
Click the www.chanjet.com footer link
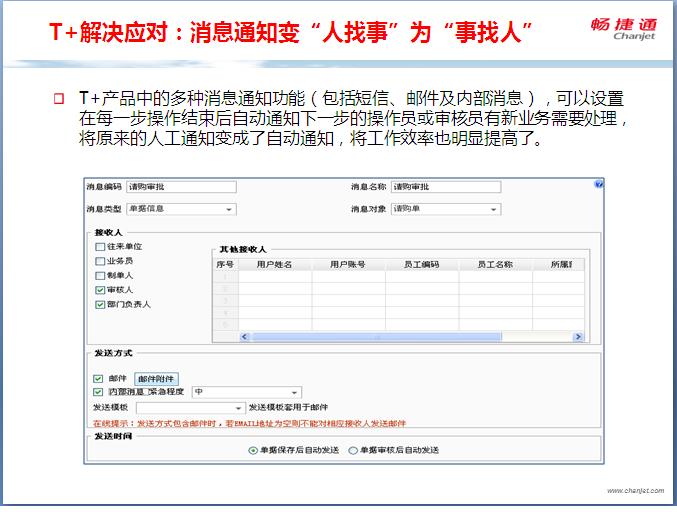635,490
